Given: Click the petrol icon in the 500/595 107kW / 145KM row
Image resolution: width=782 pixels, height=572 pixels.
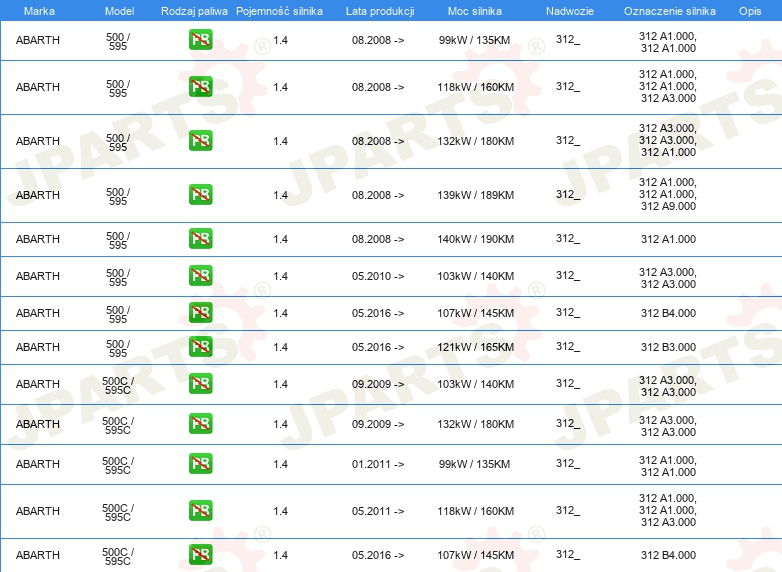Looking at the screenshot, I should click(200, 313).
